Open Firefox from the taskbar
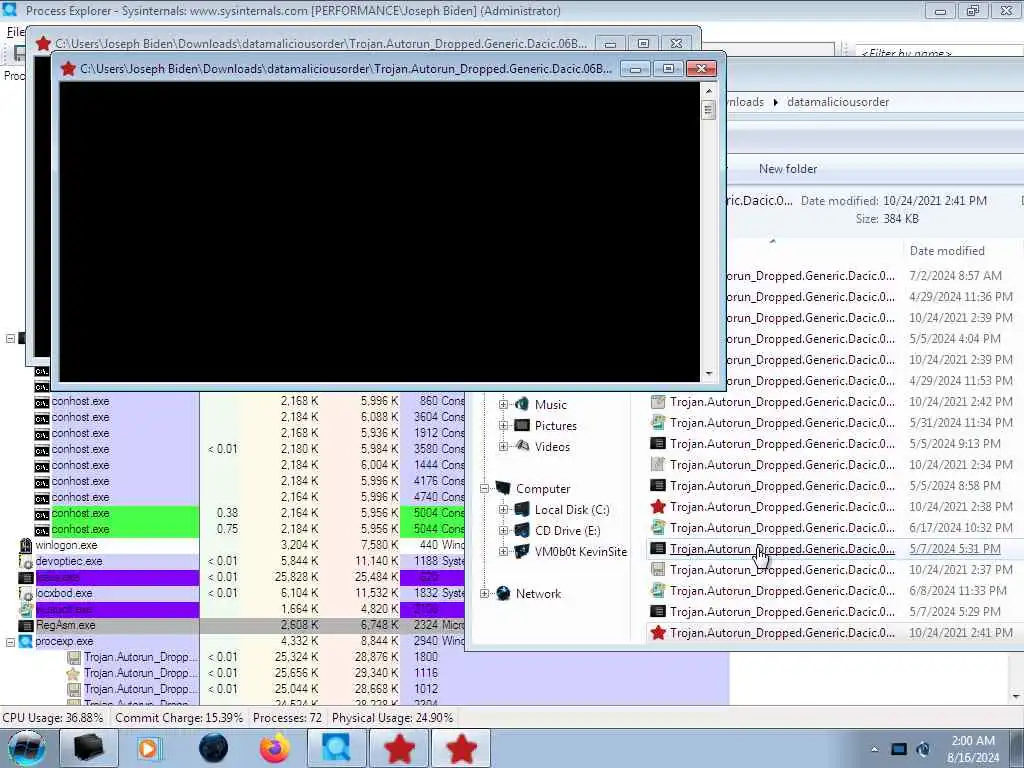The image size is (1024, 768). 274,748
